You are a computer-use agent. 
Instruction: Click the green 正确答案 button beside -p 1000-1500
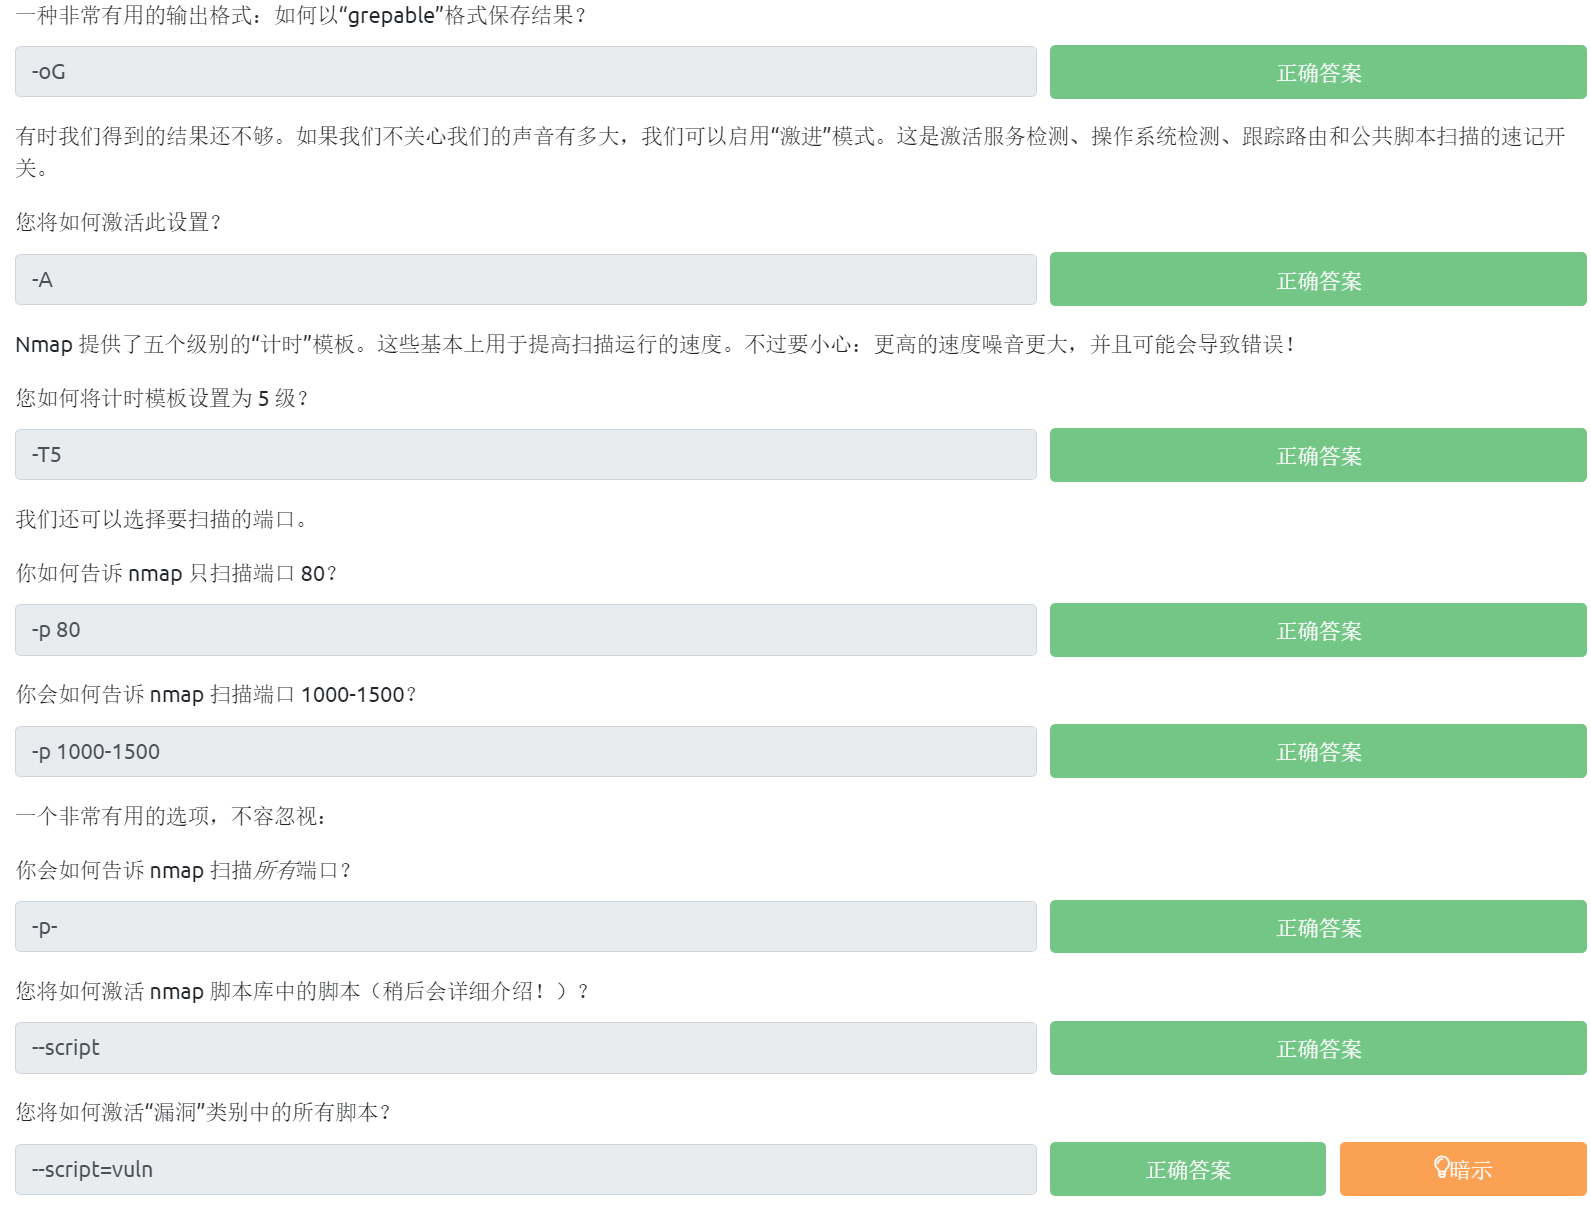coord(1318,751)
